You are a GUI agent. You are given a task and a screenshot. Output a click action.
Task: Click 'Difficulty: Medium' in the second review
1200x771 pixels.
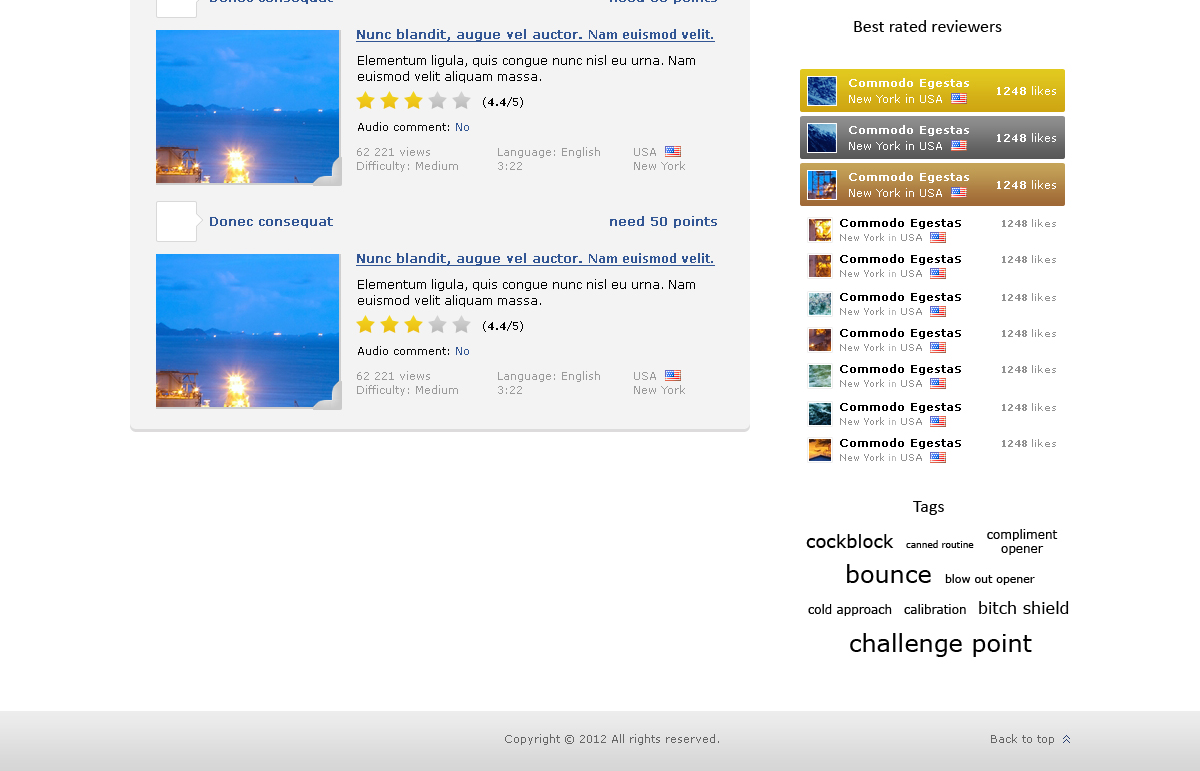407,390
